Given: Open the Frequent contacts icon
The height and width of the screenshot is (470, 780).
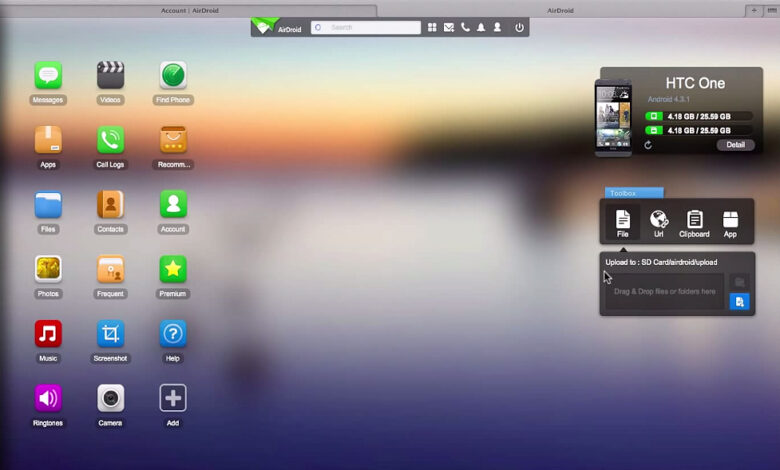Looking at the screenshot, I should click(x=110, y=269).
